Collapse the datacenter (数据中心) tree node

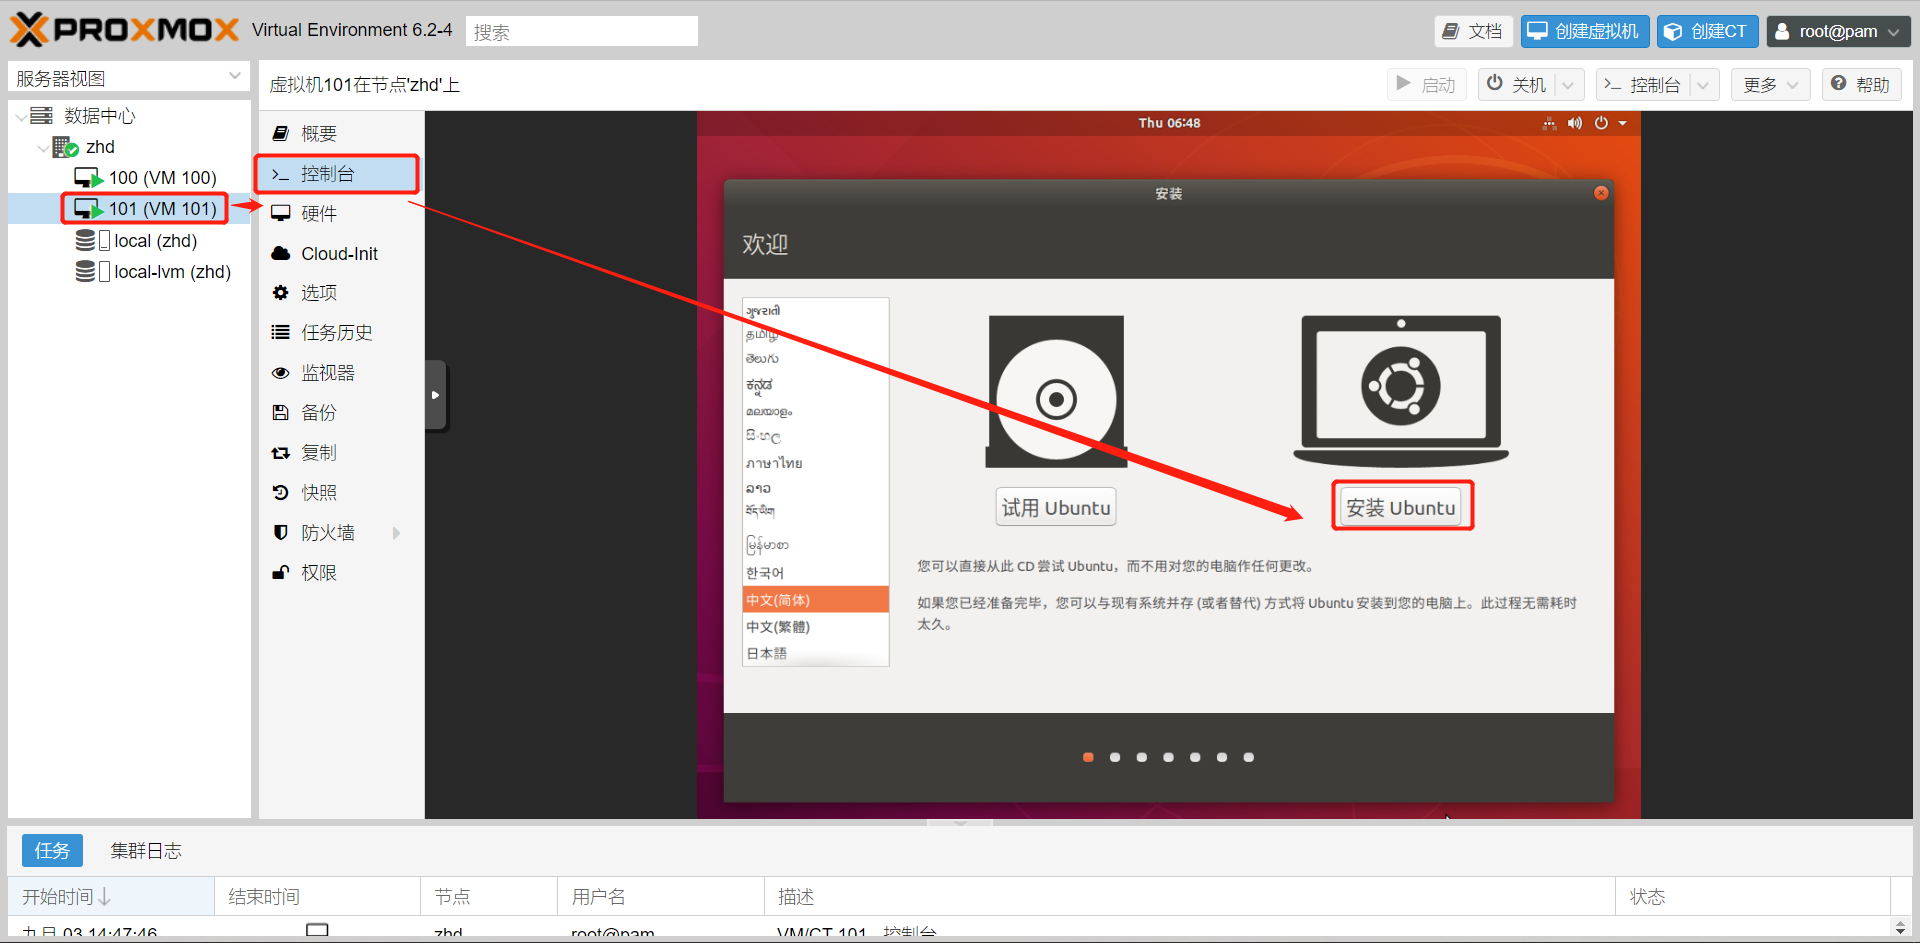pyautogui.click(x=21, y=116)
